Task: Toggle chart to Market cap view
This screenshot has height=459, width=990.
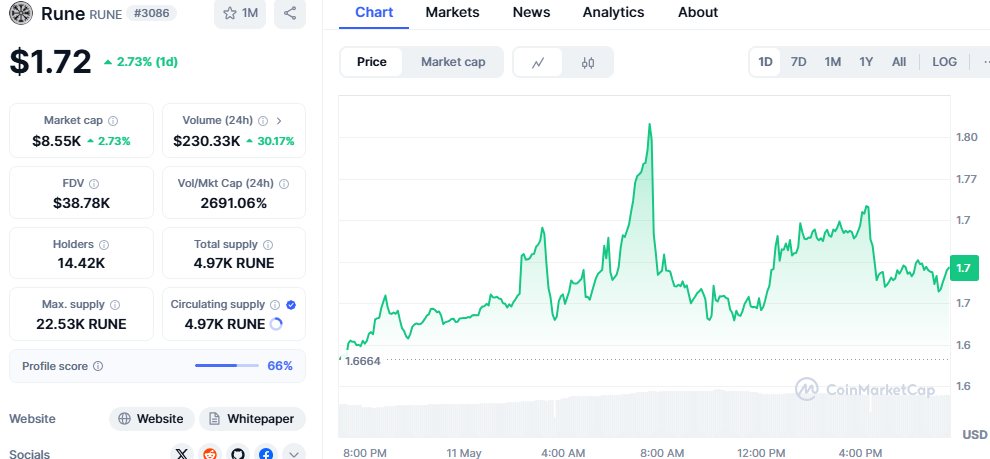Action: [453, 62]
